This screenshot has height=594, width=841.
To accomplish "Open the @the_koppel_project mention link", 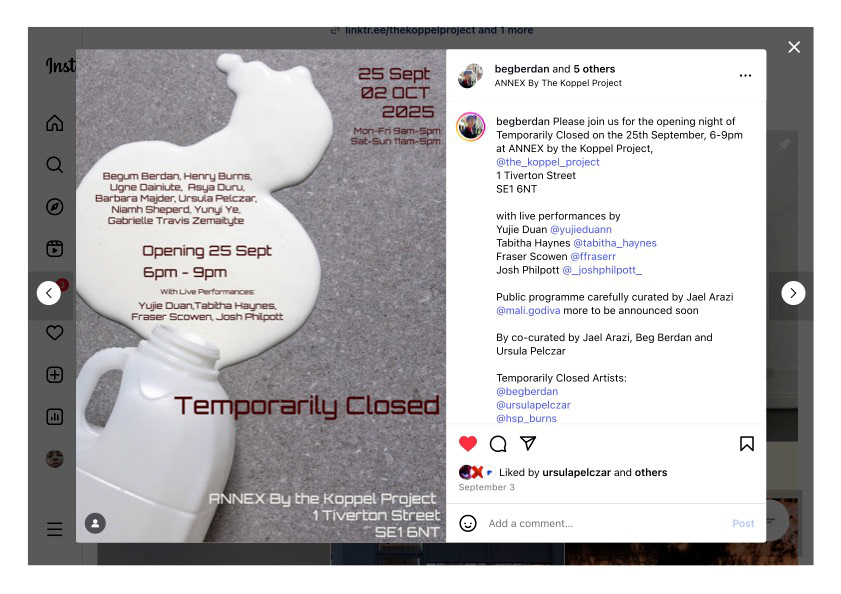I will 548,162.
